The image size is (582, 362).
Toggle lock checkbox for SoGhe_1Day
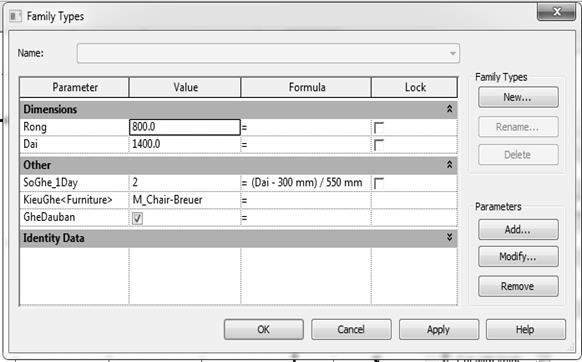(379, 183)
